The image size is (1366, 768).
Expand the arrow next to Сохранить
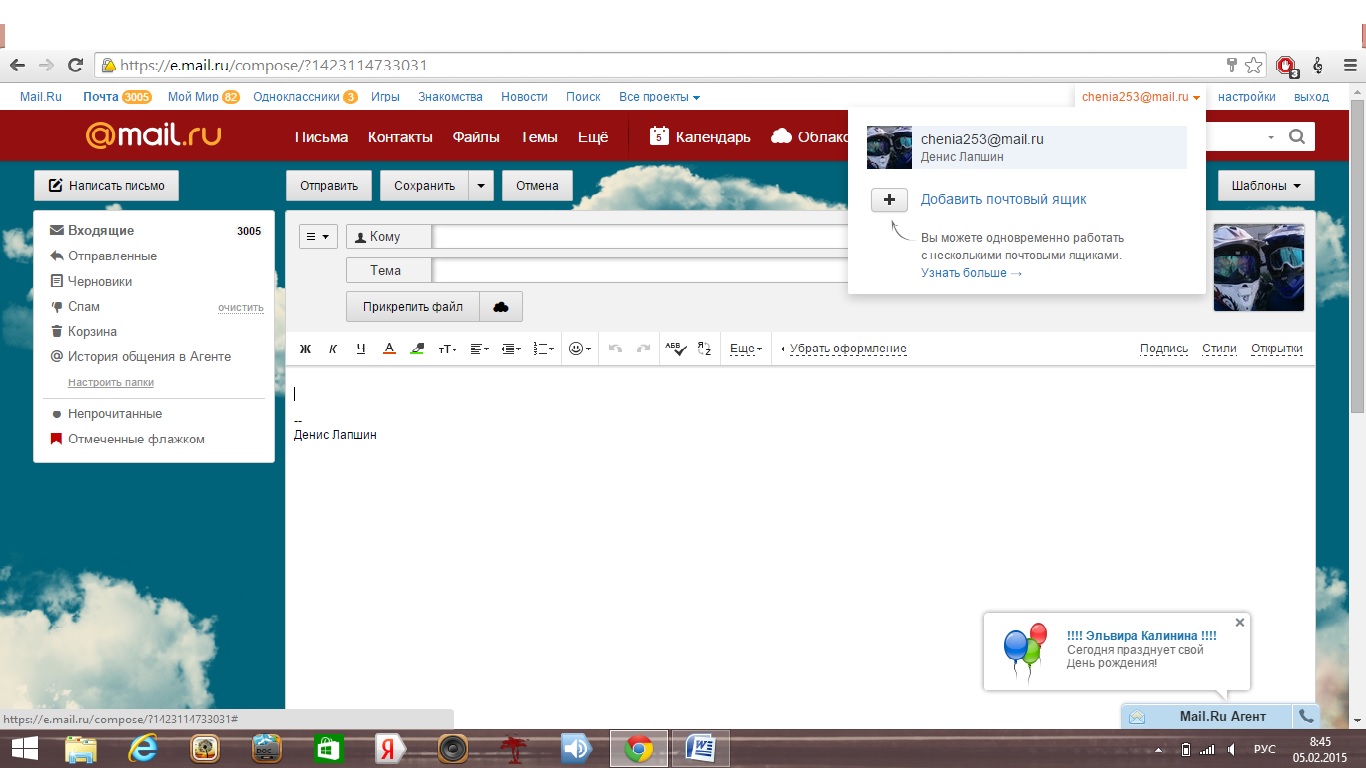(481, 186)
